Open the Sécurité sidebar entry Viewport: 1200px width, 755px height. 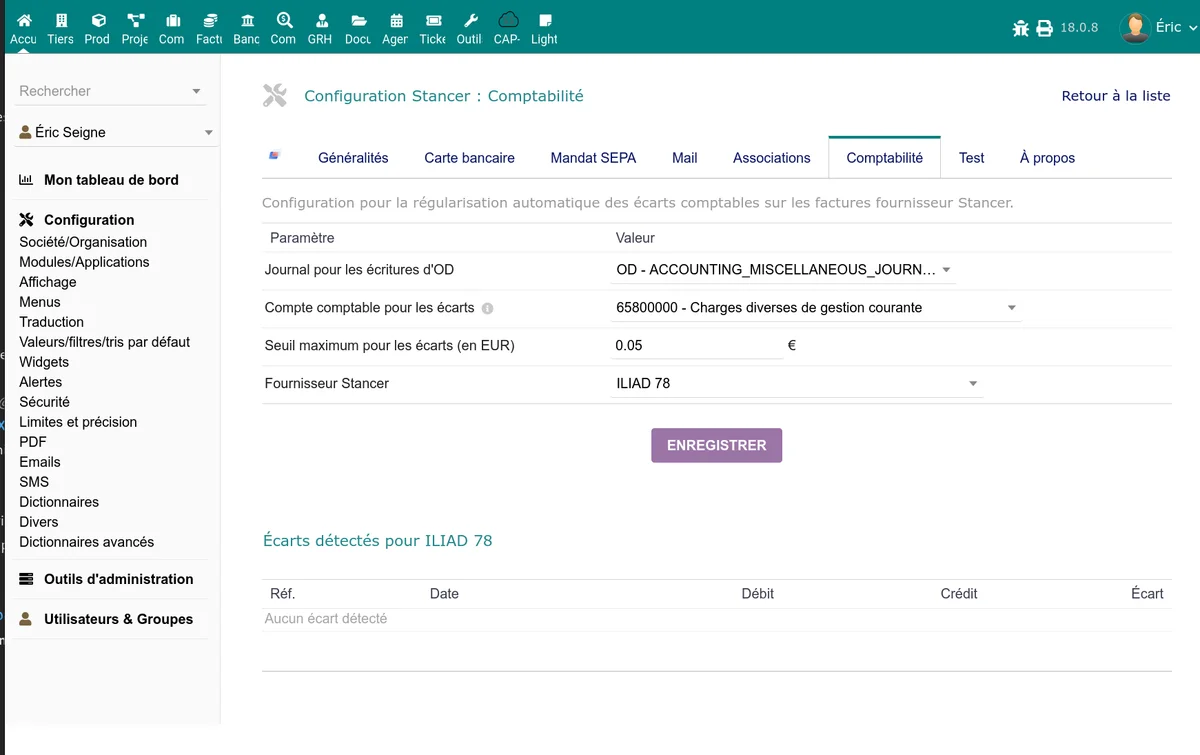click(x=44, y=402)
